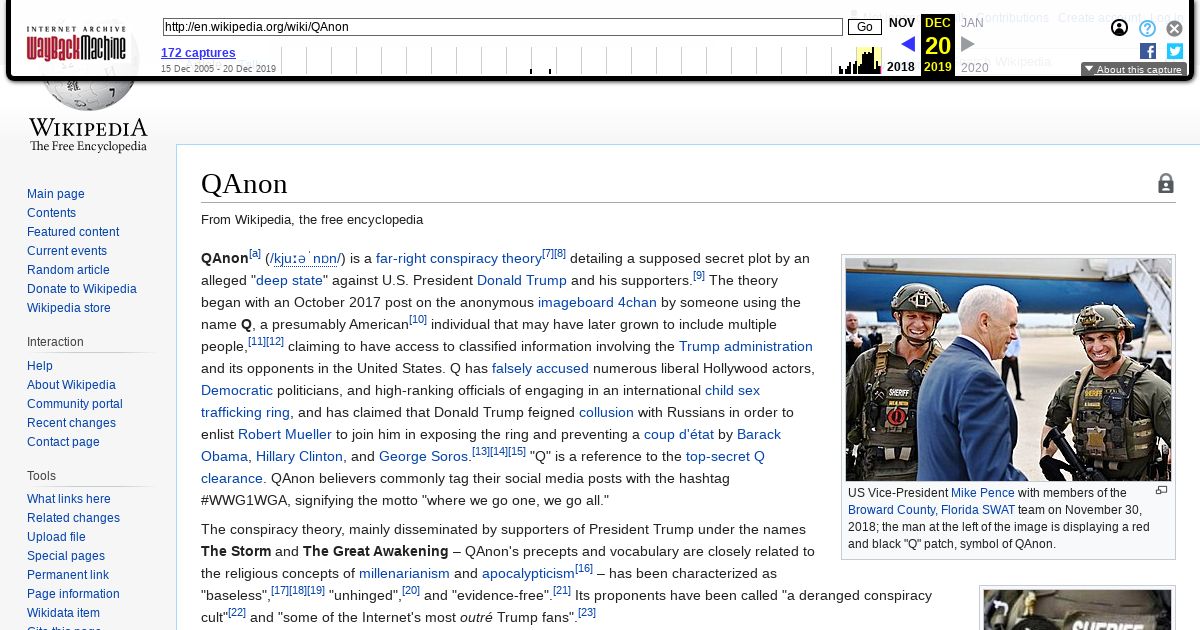The height and width of the screenshot is (630, 1200).
Task: Open Page information tool
Action: tap(73, 594)
